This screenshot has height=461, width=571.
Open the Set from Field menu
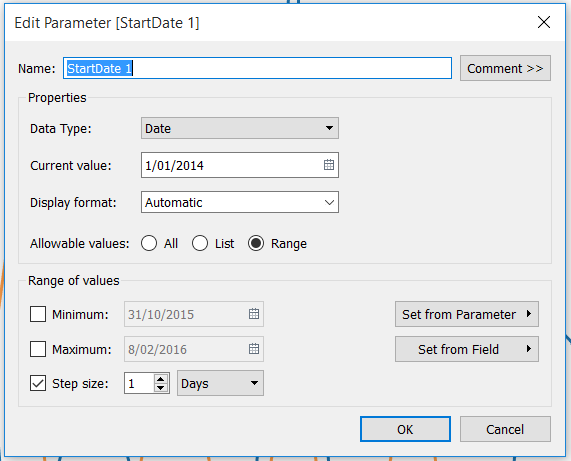pyautogui.click(x=466, y=349)
